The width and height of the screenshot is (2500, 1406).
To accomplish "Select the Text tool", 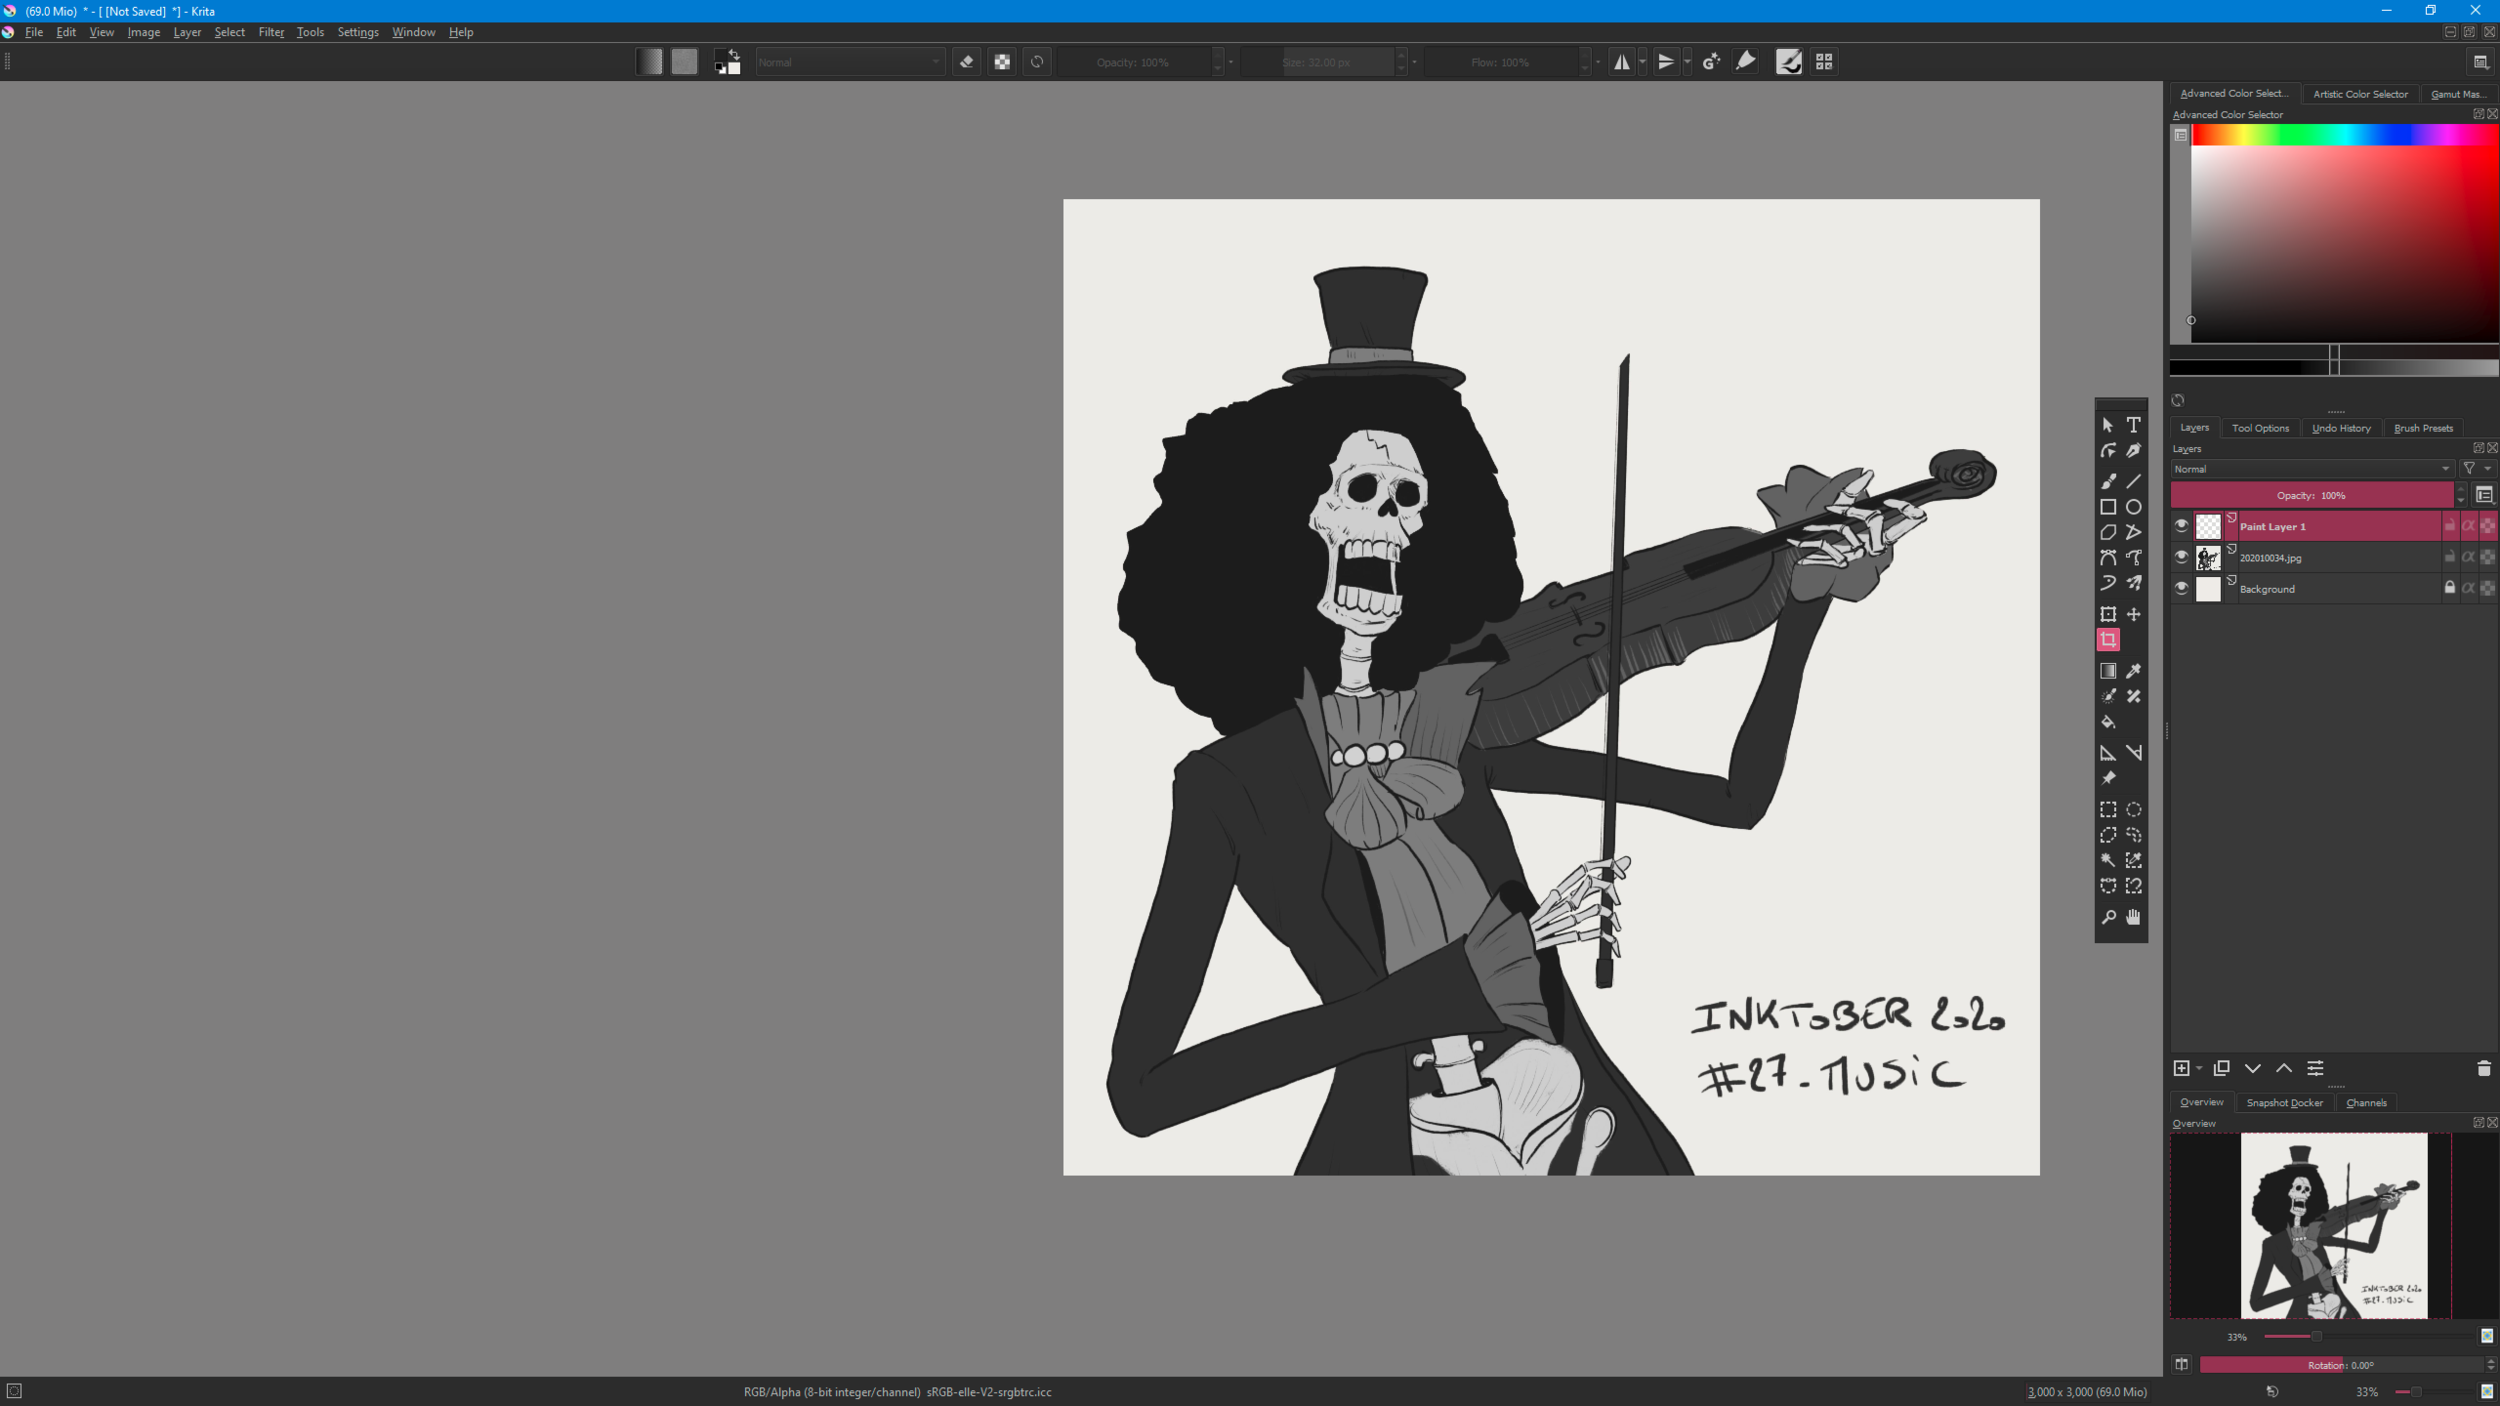I will coord(2135,426).
